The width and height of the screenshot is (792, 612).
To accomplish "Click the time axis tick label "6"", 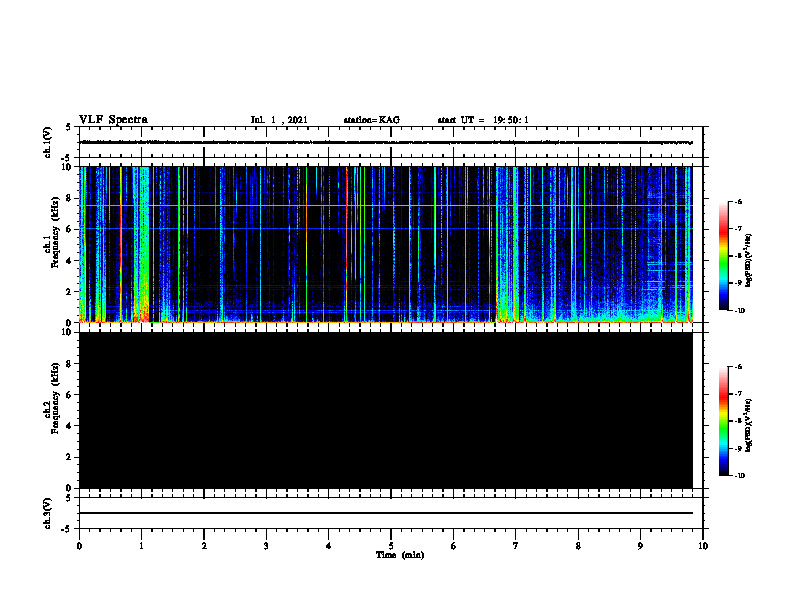I will (x=453, y=546).
